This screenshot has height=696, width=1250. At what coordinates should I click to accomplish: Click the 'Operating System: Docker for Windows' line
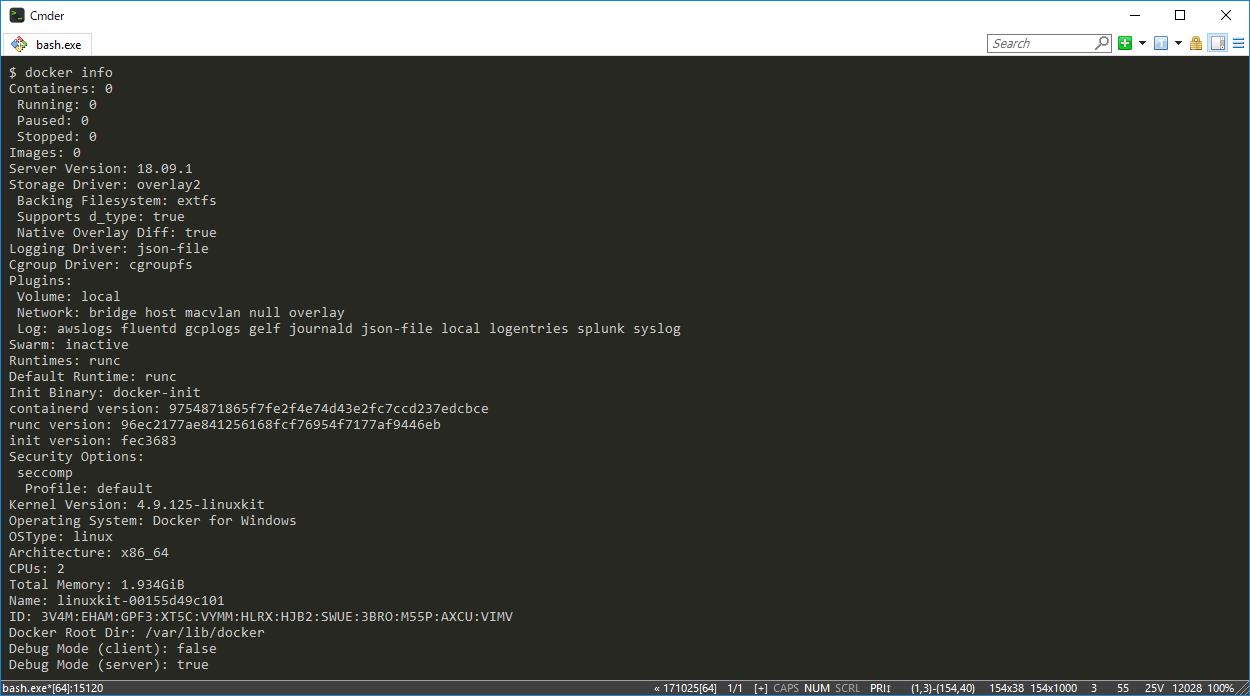click(x=153, y=520)
